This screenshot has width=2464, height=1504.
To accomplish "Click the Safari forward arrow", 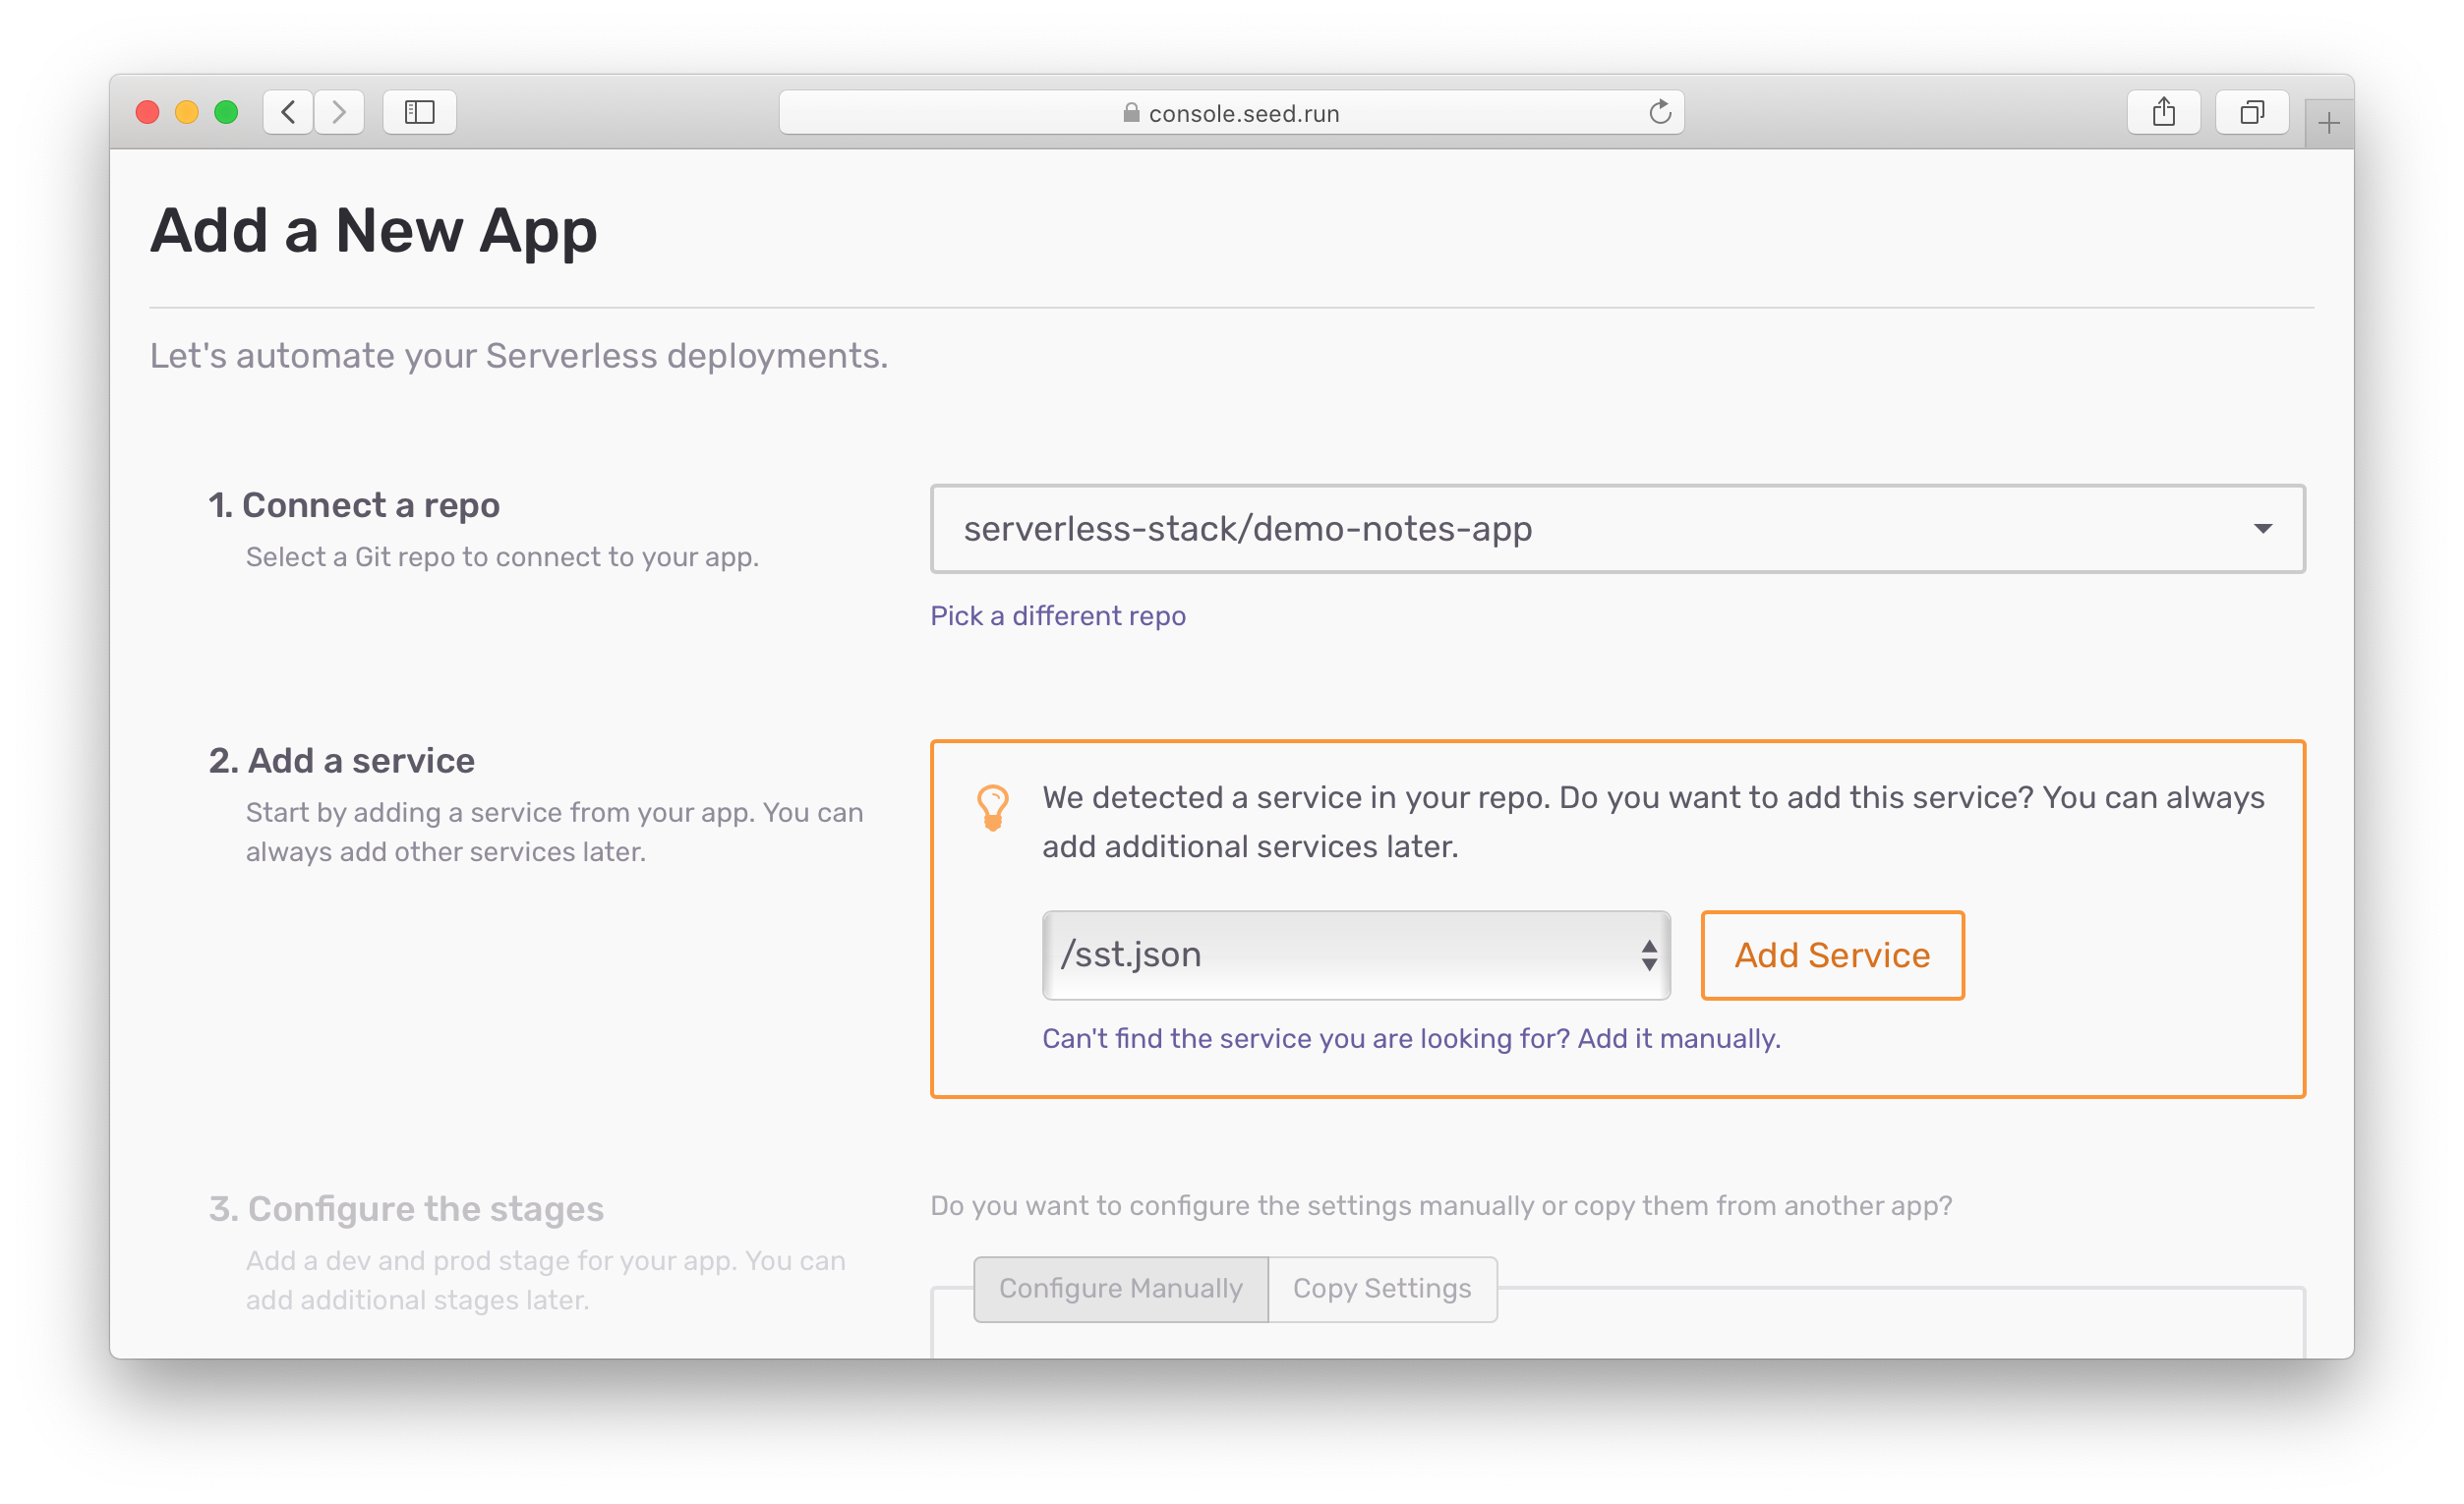I will pos(339,112).
